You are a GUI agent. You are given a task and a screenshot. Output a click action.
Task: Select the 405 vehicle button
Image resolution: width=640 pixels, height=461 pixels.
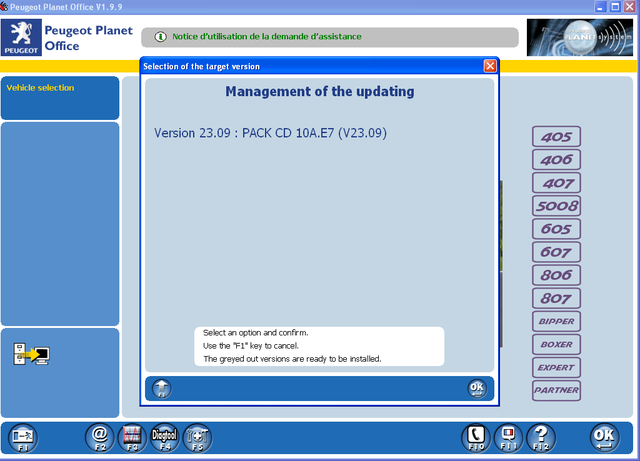click(556, 136)
